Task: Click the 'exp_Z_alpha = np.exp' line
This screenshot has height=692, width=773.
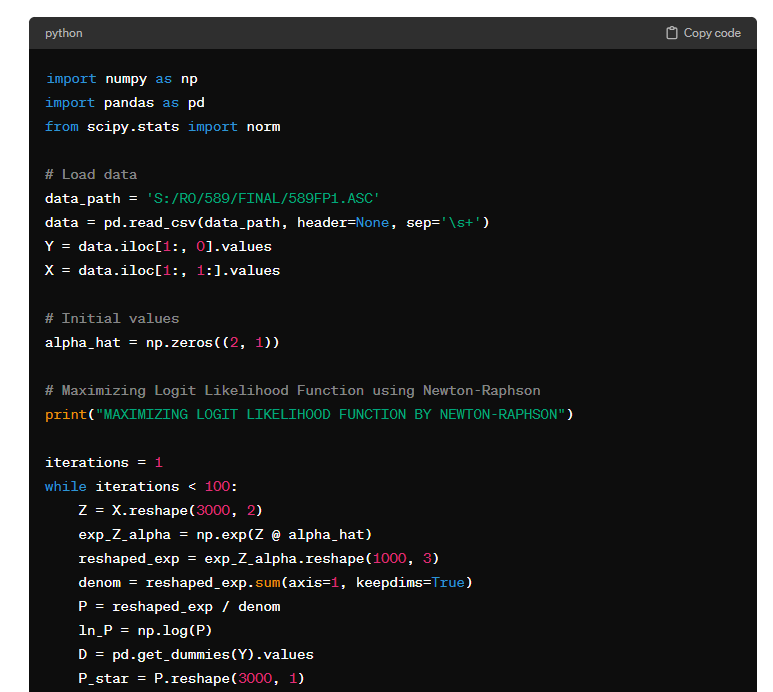Action: tap(225, 535)
